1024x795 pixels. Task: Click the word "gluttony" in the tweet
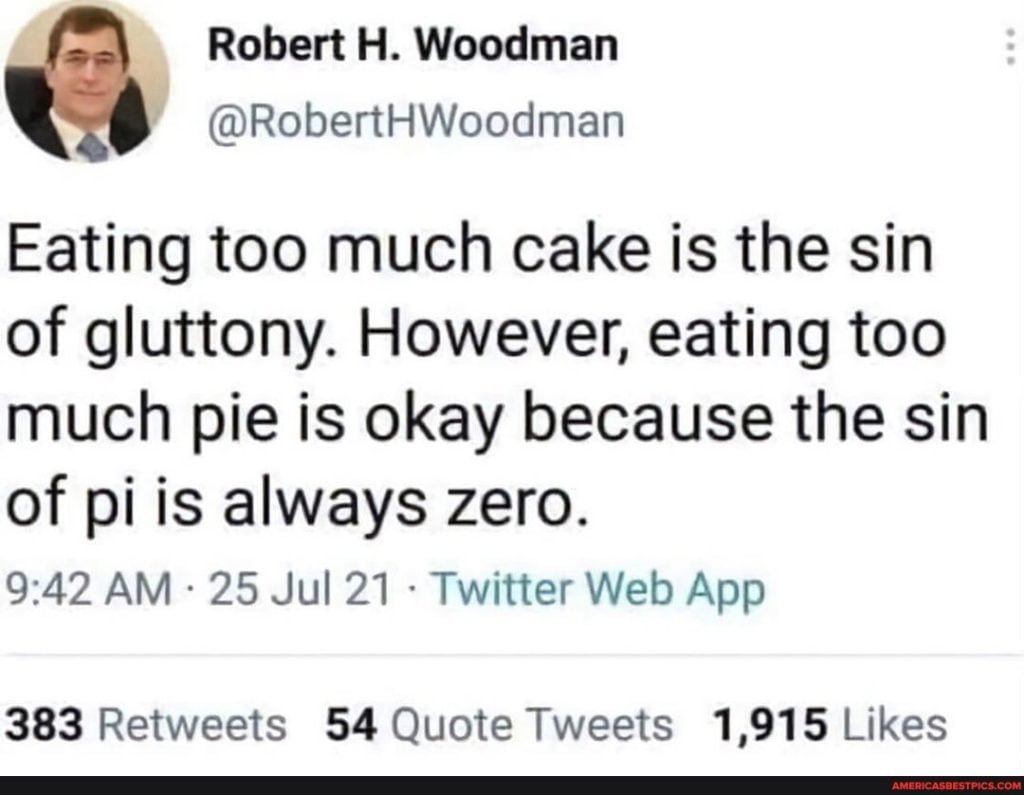tap(208, 335)
